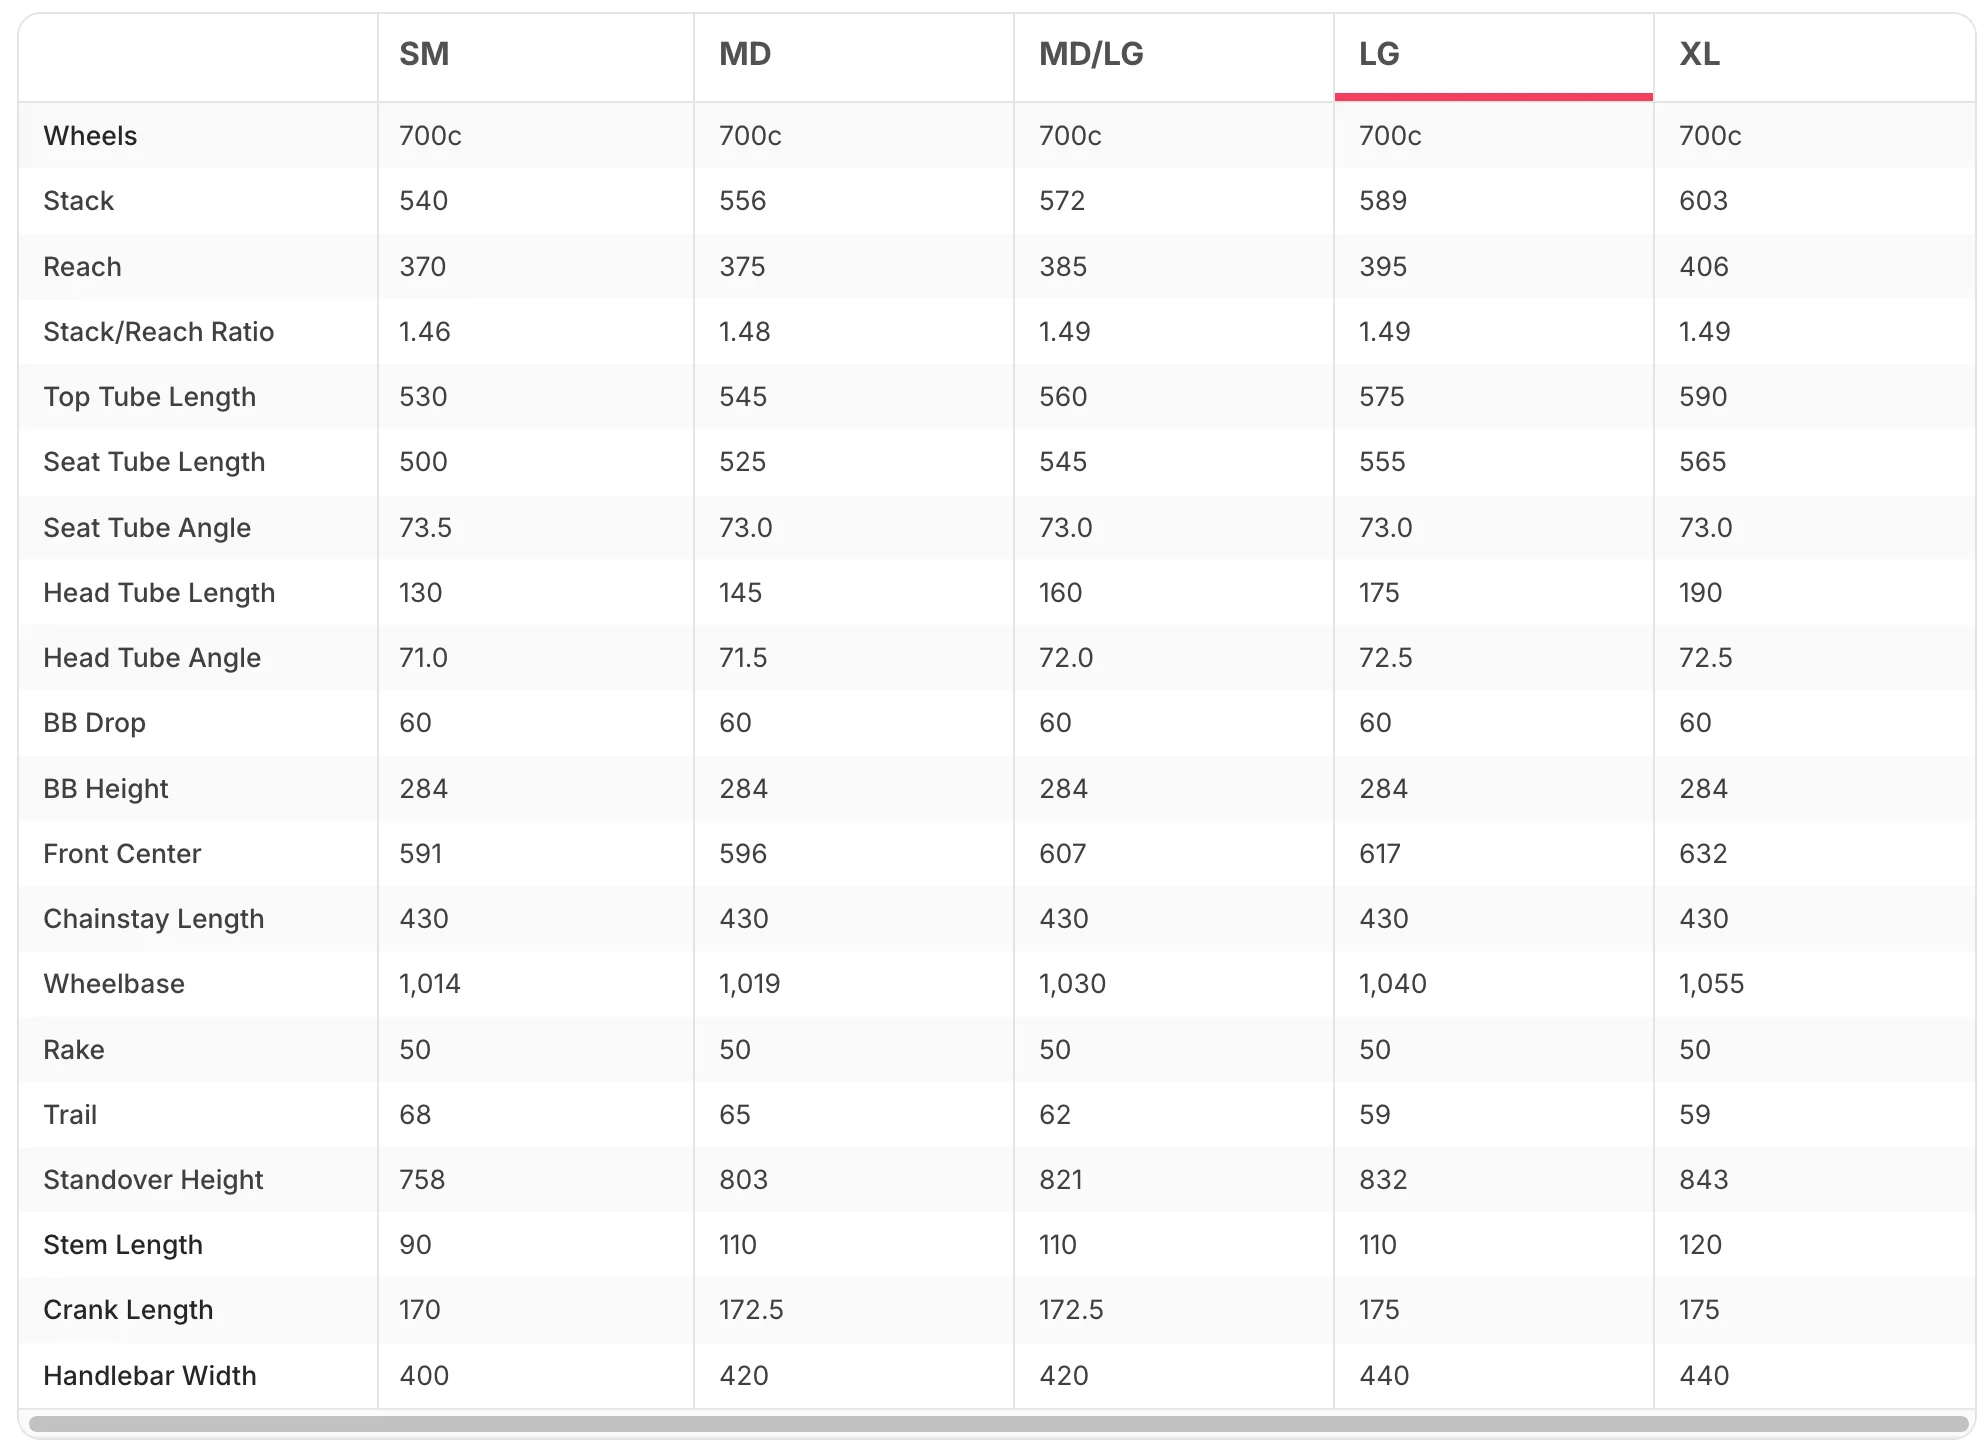Click the LG Stack value 589
Screen dimensions: 1988x1452
click(1383, 201)
